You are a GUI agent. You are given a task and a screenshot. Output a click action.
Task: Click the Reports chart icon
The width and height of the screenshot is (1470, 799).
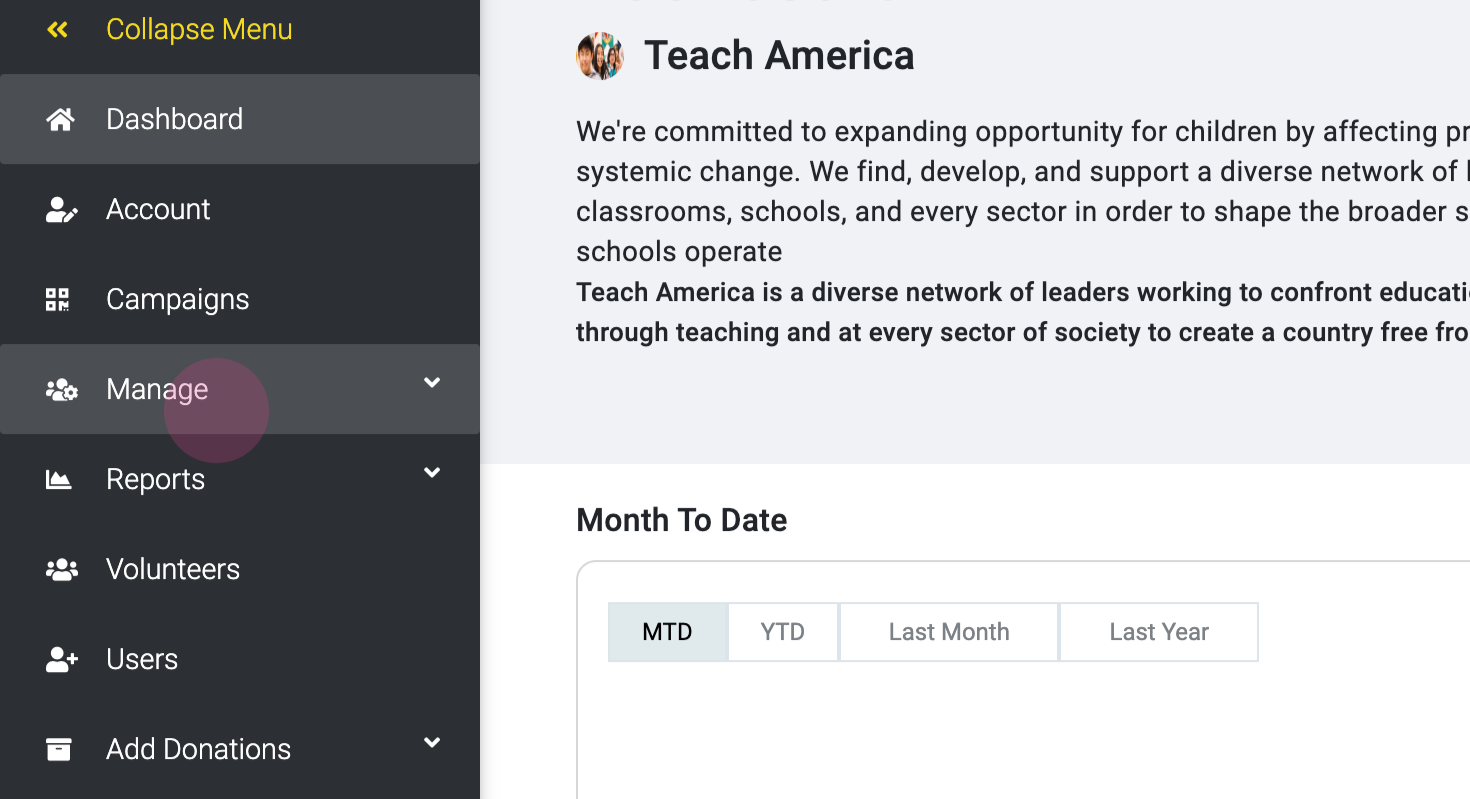pyautogui.click(x=59, y=480)
